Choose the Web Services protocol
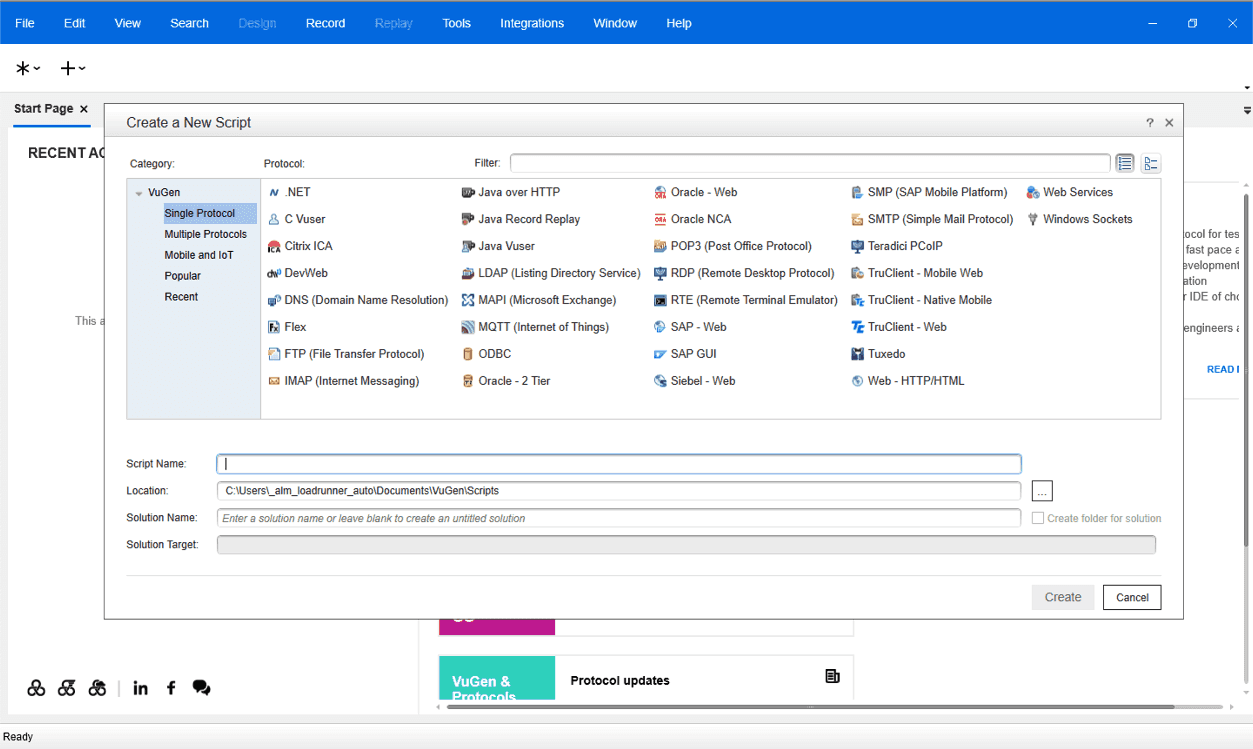Screen dimensions: 1253x749 [x=1077, y=192]
